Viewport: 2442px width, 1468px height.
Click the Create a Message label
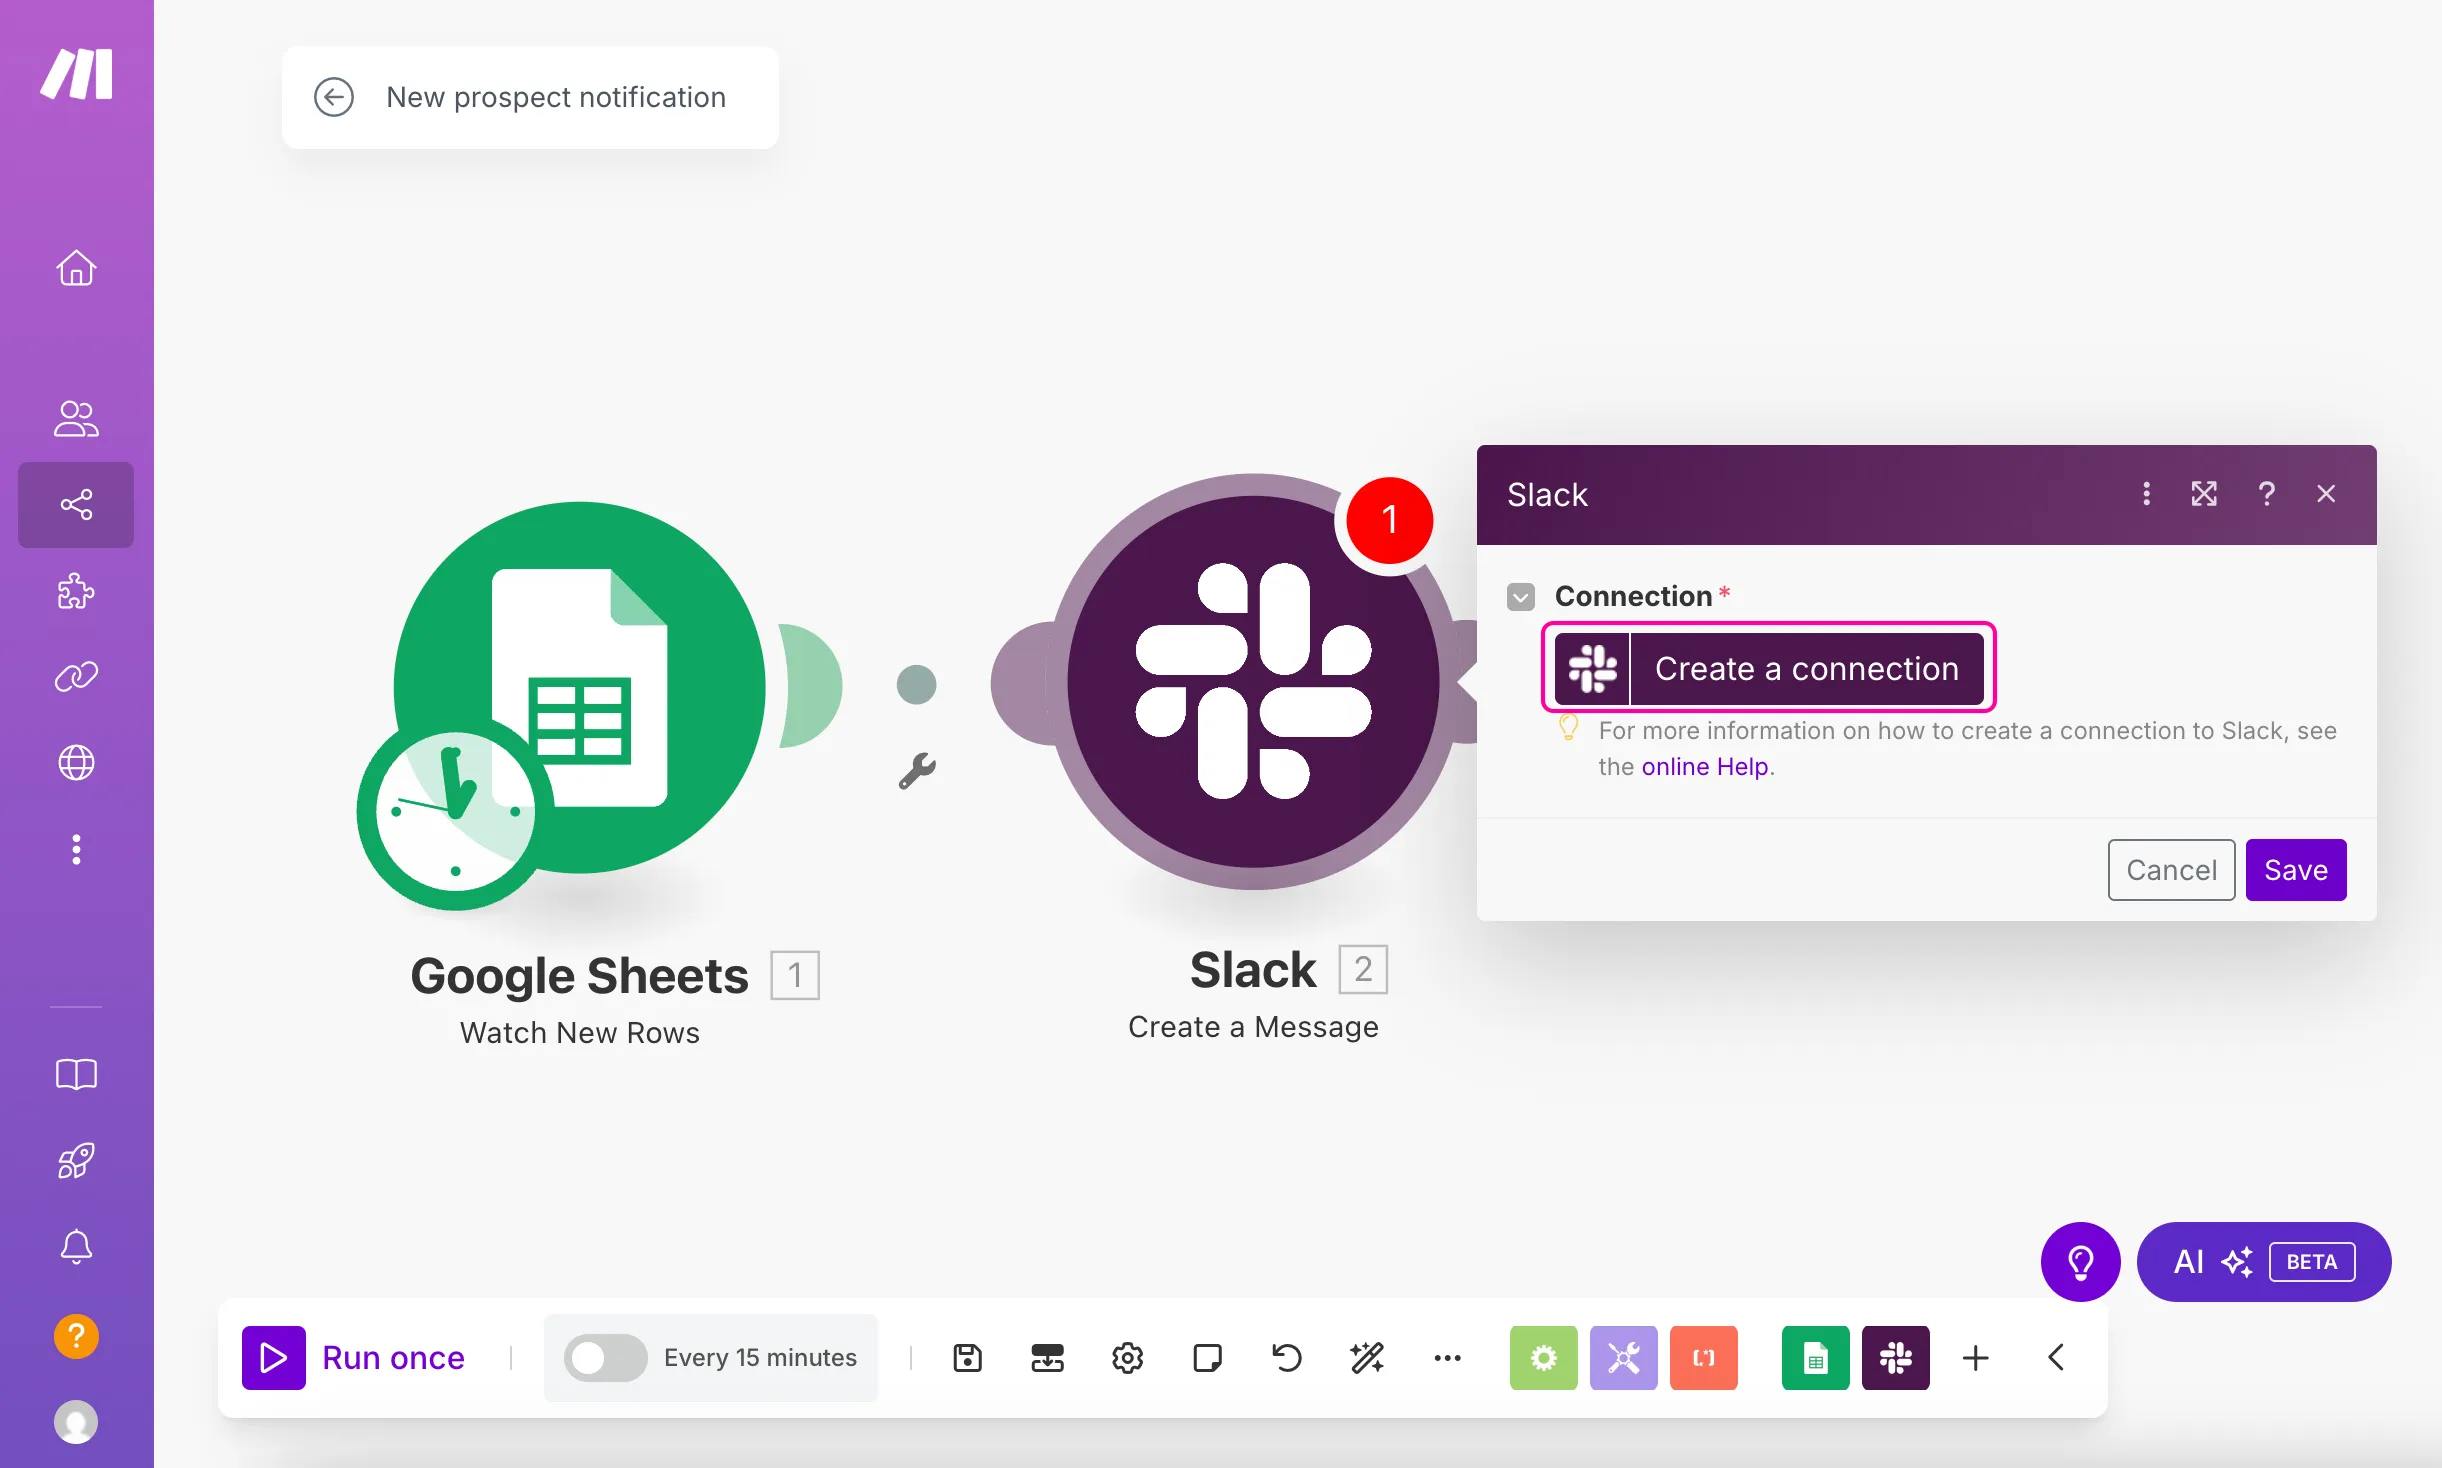point(1253,1027)
